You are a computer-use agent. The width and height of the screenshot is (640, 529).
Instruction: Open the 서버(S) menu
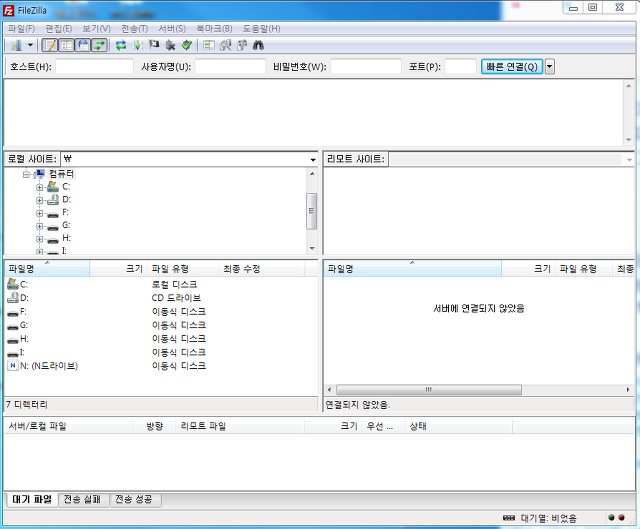pos(172,29)
